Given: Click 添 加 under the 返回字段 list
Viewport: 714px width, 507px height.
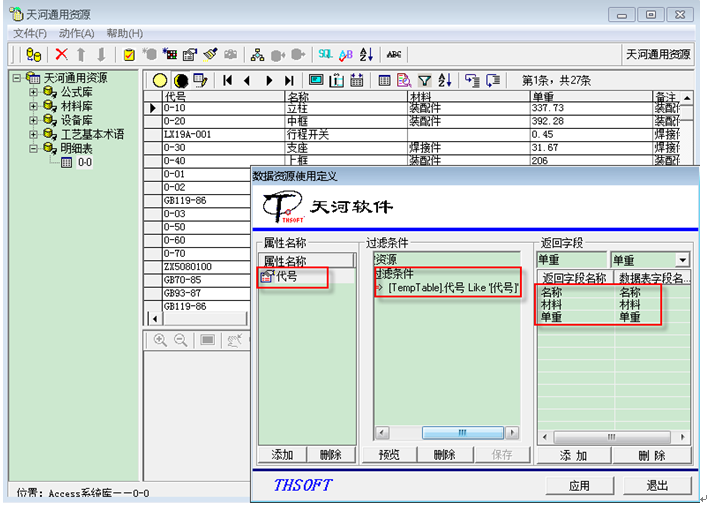Looking at the screenshot, I should (x=574, y=456).
